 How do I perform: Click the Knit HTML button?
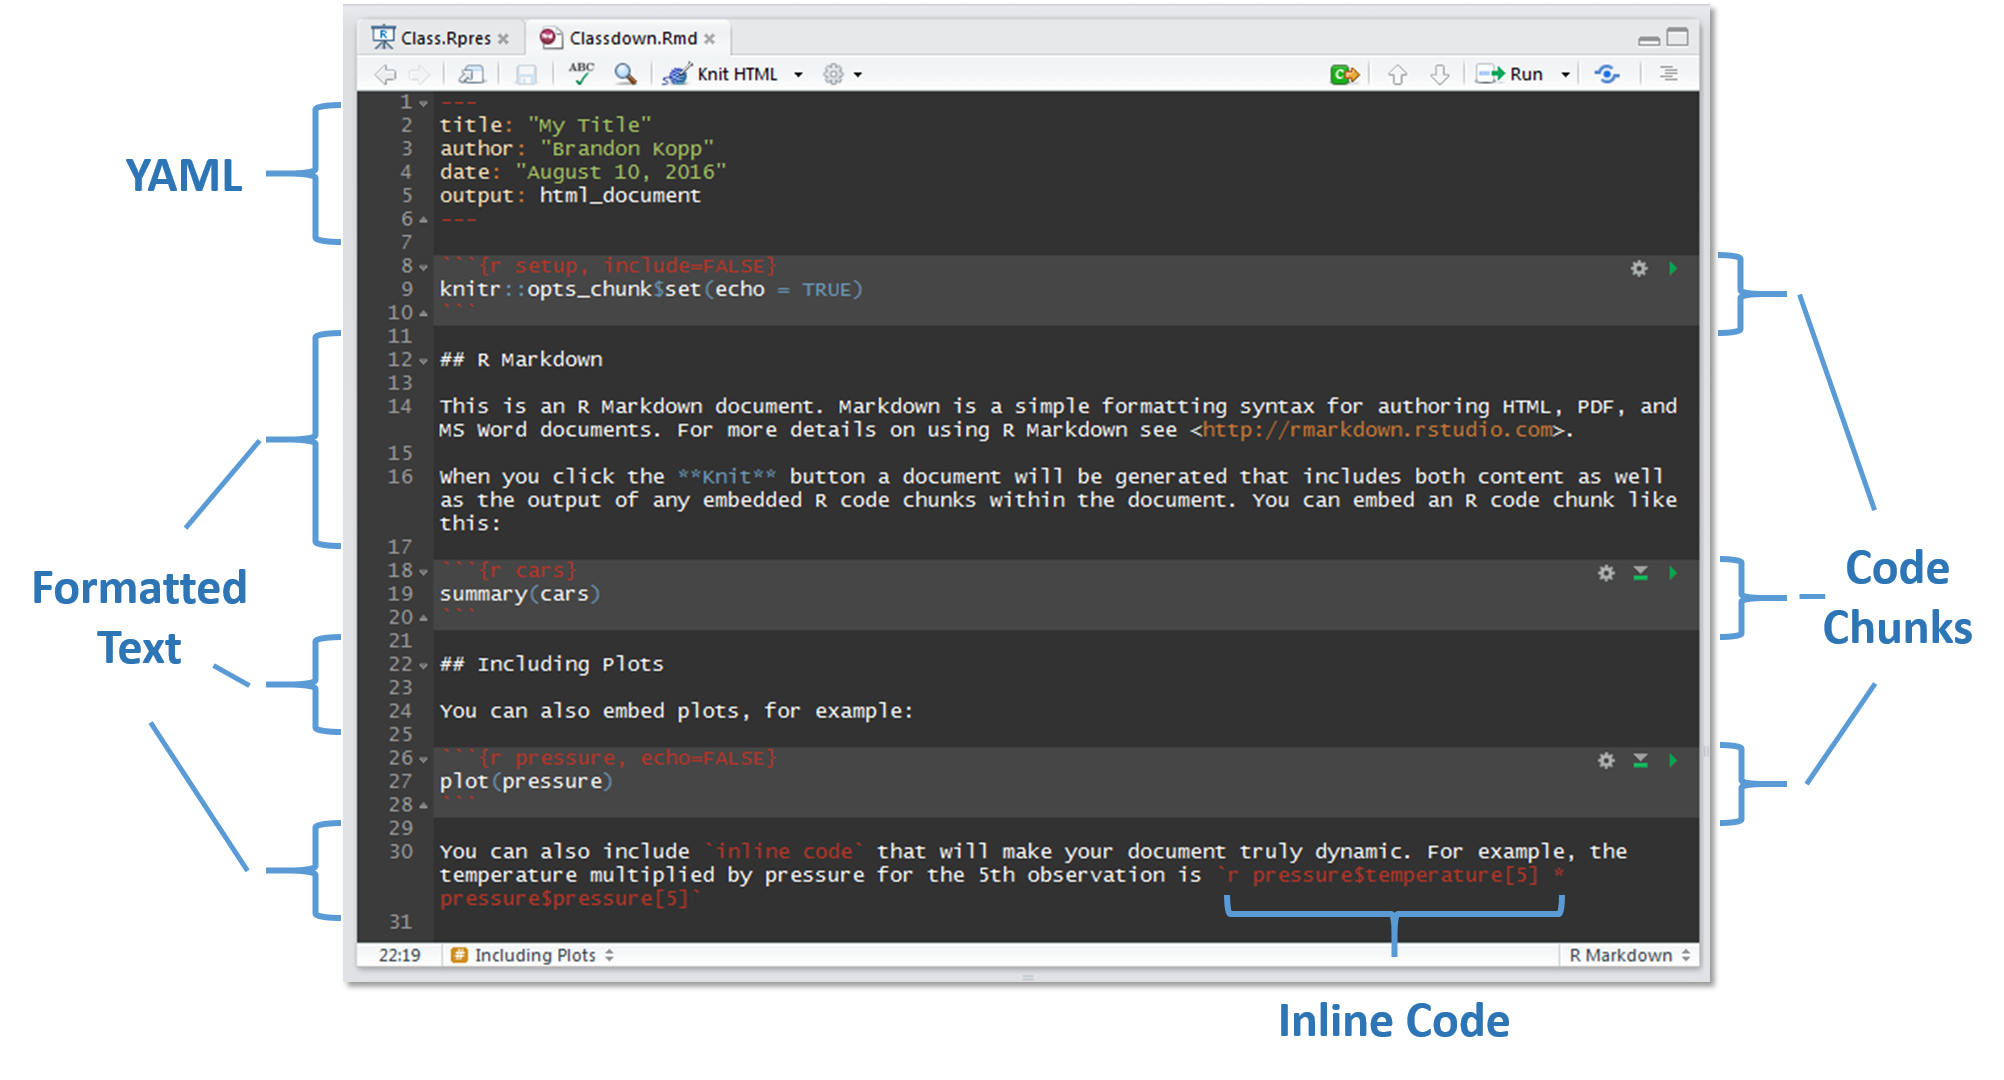pyautogui.click(x=721, y=74)
